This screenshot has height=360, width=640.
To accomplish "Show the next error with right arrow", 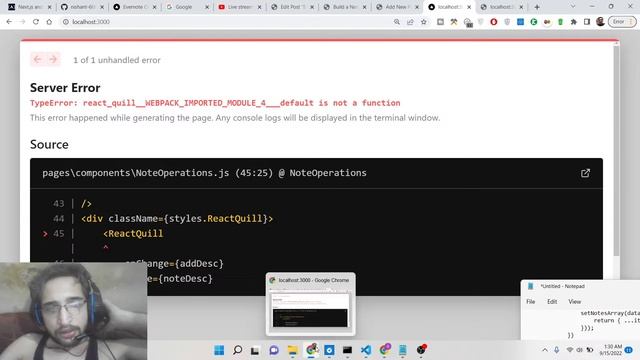I will tap(53, 60).
